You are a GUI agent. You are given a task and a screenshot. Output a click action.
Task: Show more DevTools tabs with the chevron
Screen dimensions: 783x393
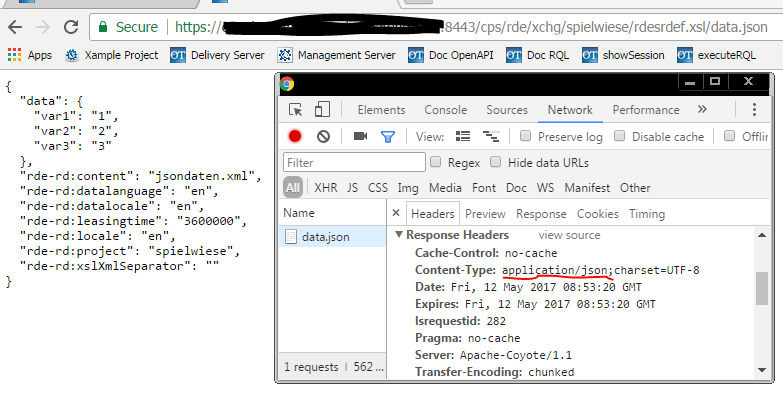(x=702, y=109)
